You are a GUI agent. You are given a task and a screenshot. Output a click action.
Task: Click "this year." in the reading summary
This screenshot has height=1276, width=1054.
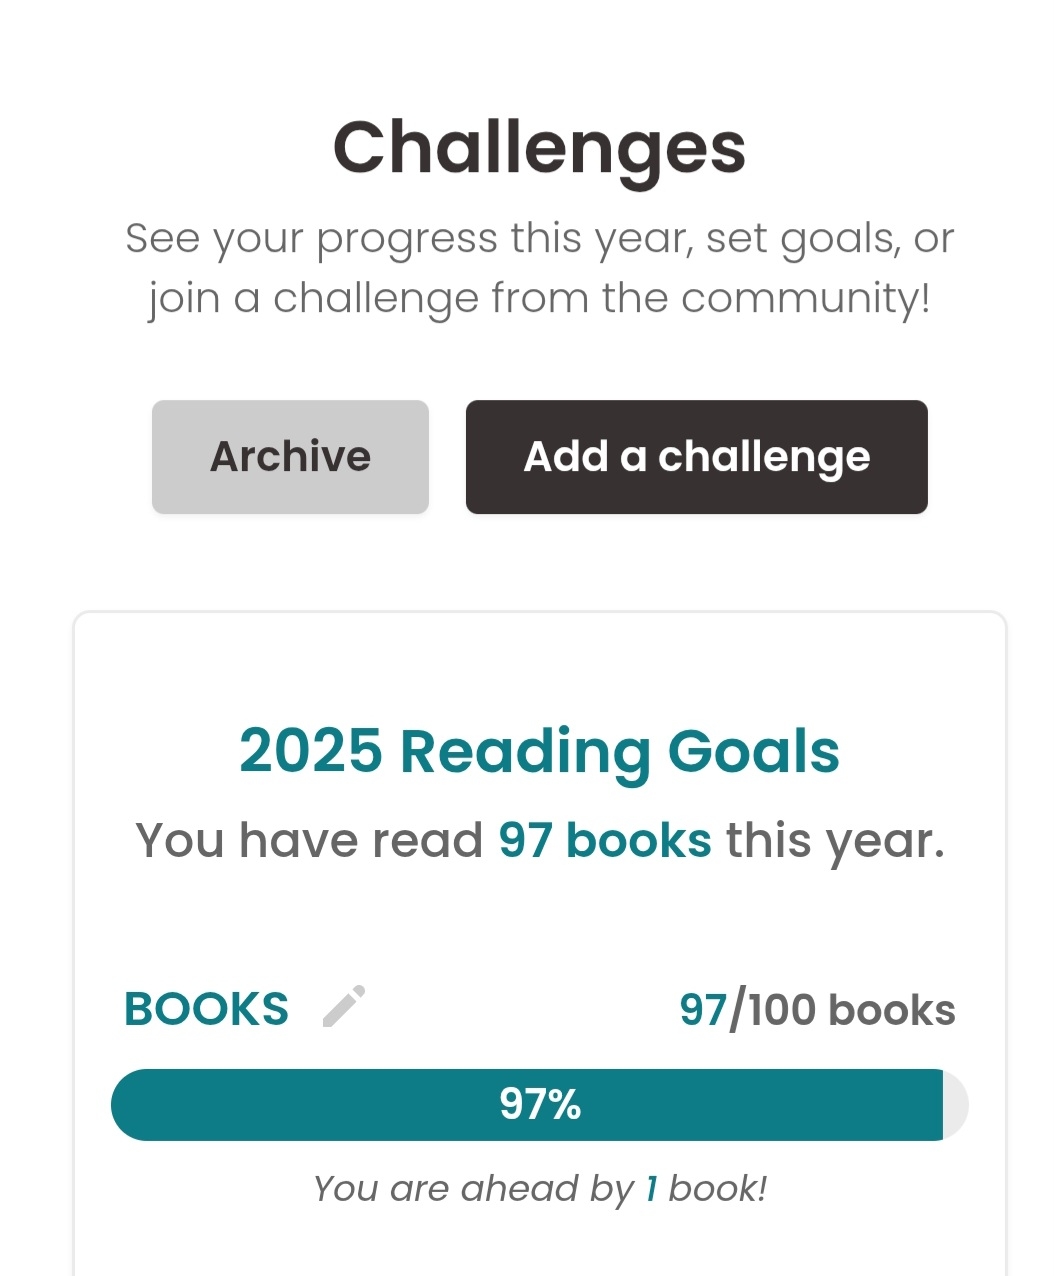point(835,840)
